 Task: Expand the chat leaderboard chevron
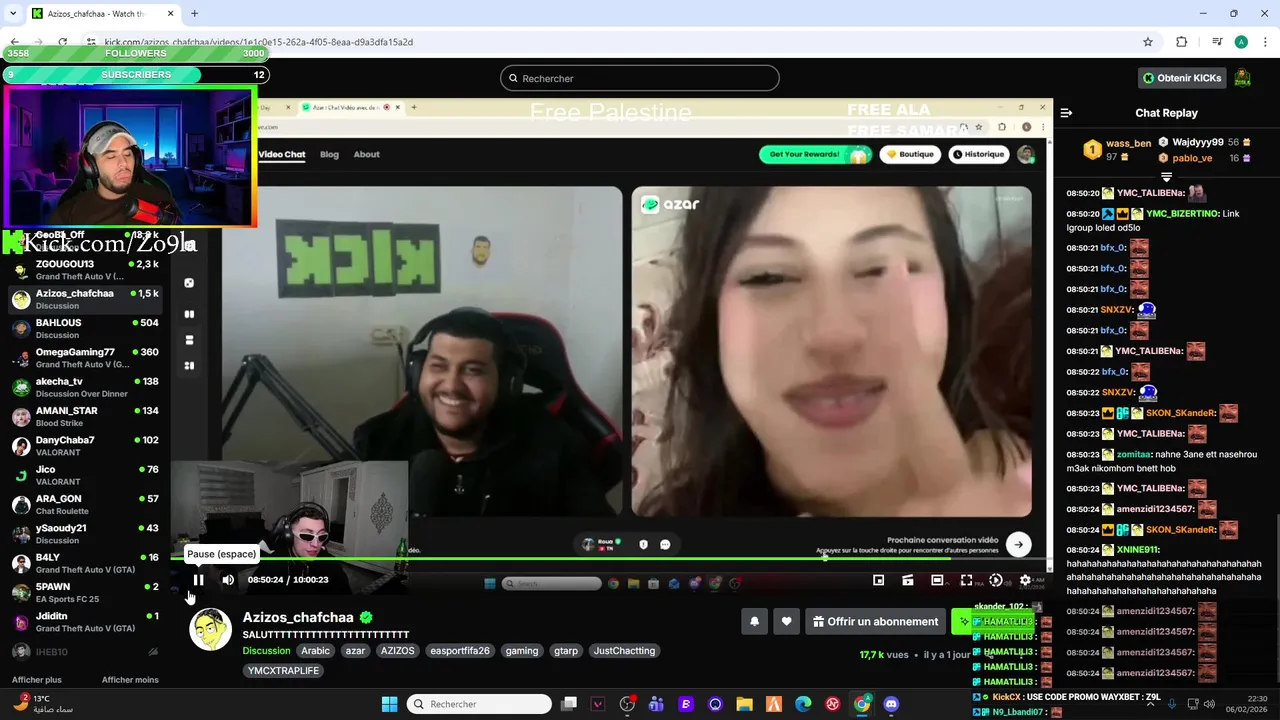[x=1166, y=177]
